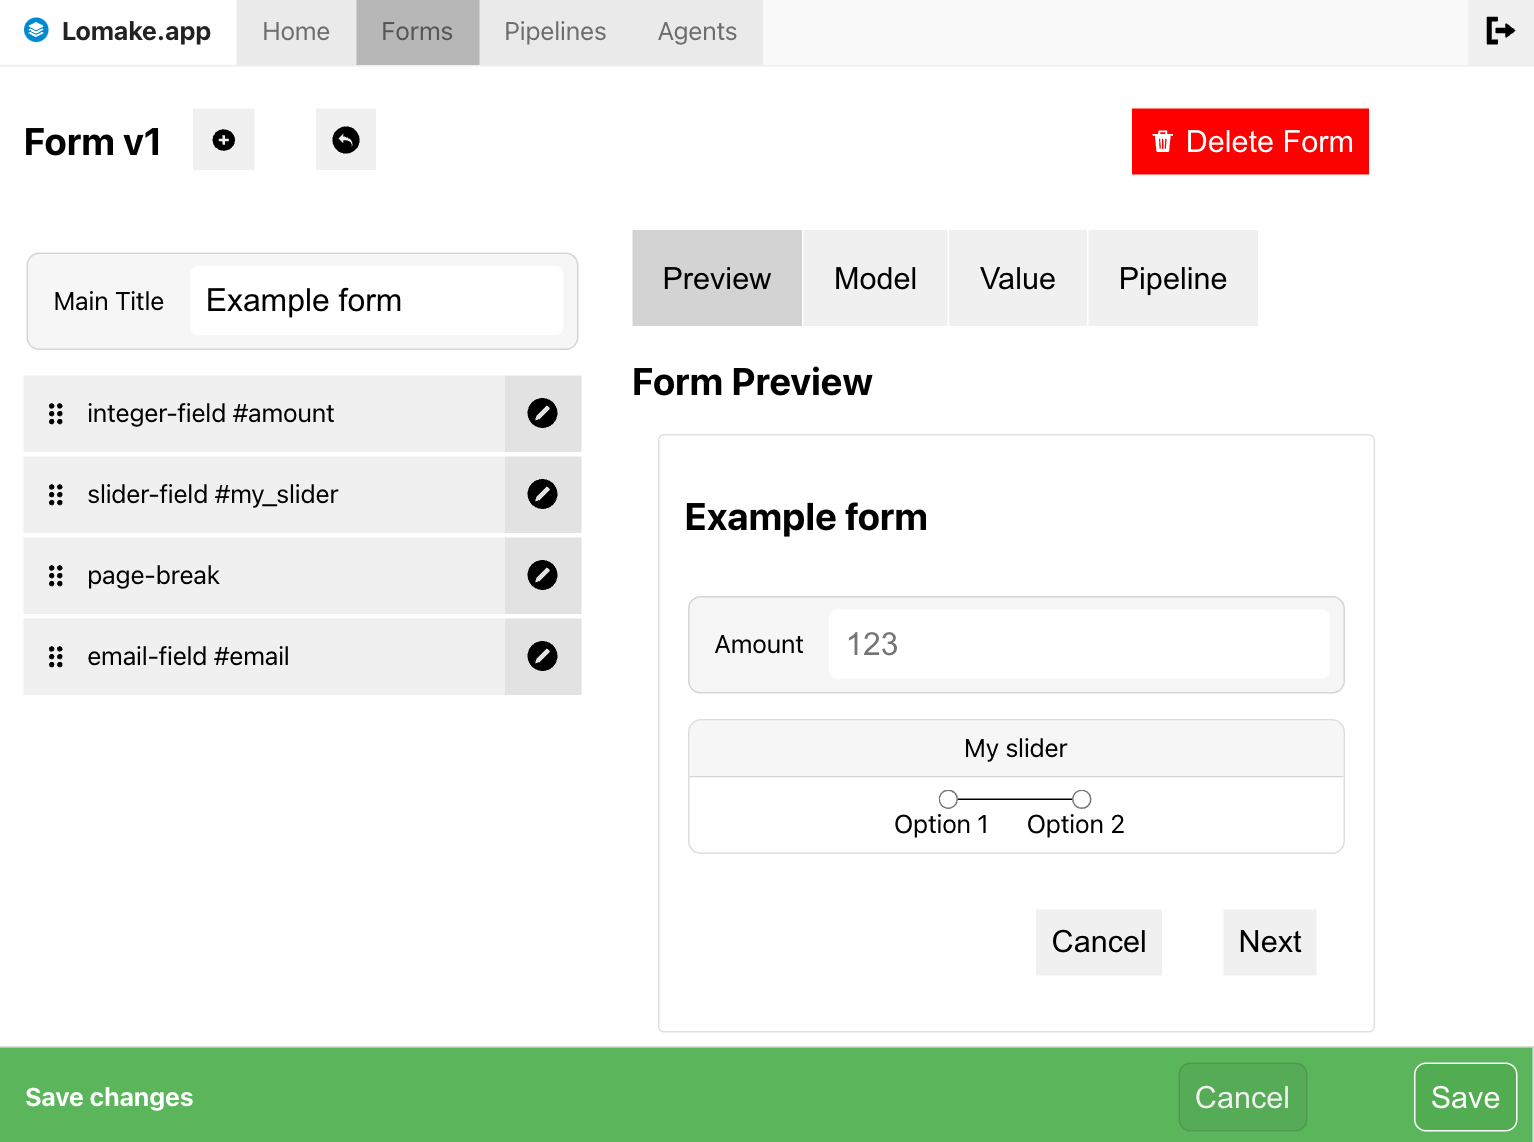Click the Option 2 slider label

1076,824
